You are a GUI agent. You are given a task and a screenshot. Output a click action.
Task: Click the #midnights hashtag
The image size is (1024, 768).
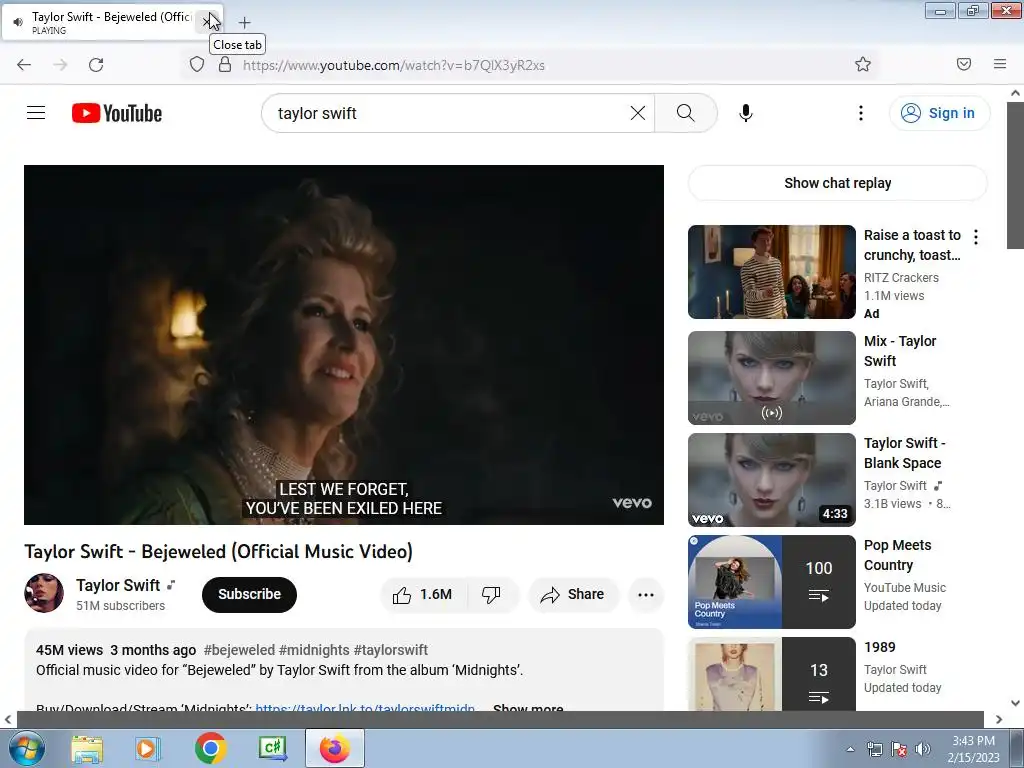click(x=314, y=650)
